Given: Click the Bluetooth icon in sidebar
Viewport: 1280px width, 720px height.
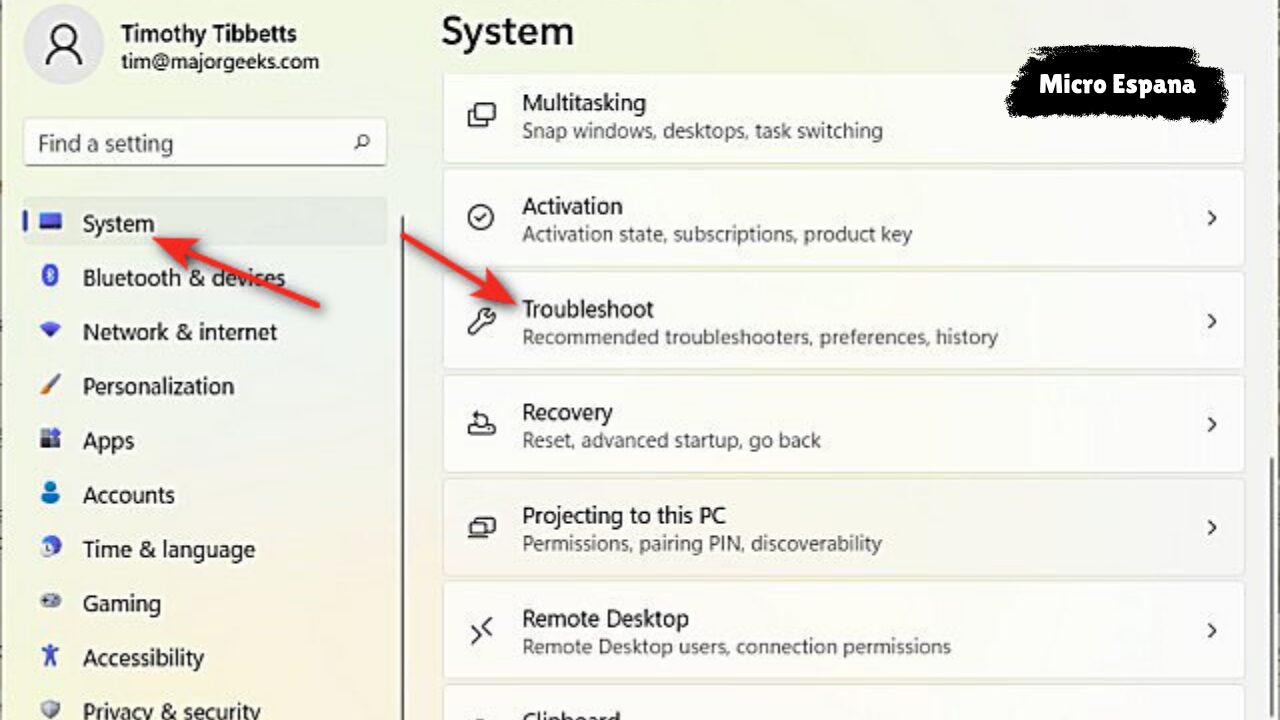Looking at the screenshot, I should pyautogui.click(x=50, y=276).
